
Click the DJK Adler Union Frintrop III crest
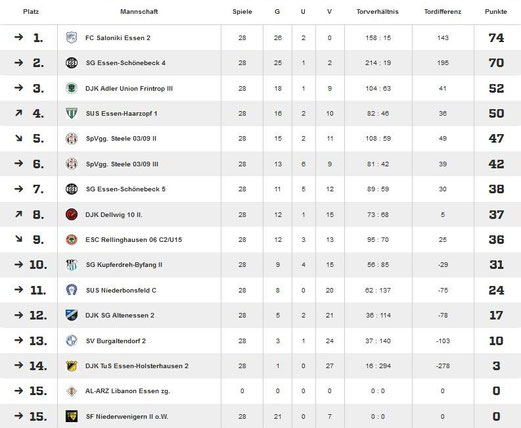(71, 88)
